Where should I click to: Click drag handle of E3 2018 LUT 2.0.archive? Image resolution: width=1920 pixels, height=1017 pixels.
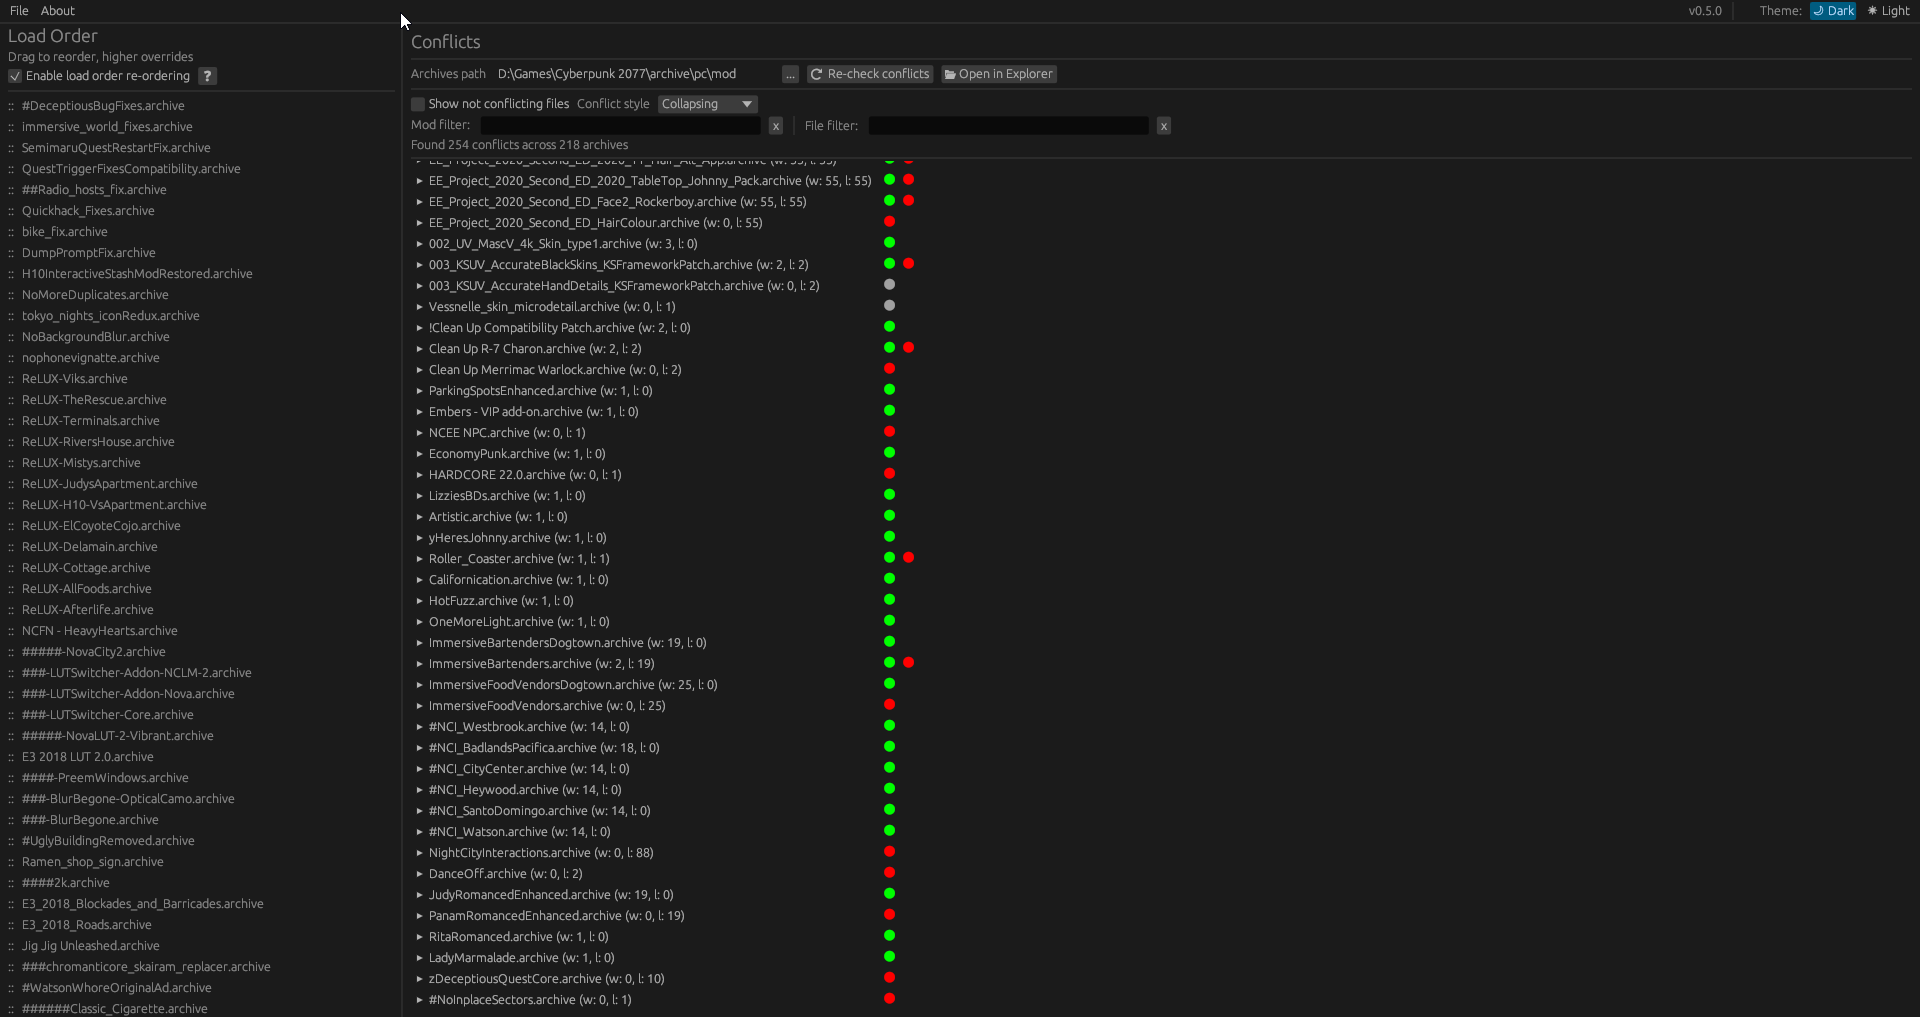pos(11,757)
